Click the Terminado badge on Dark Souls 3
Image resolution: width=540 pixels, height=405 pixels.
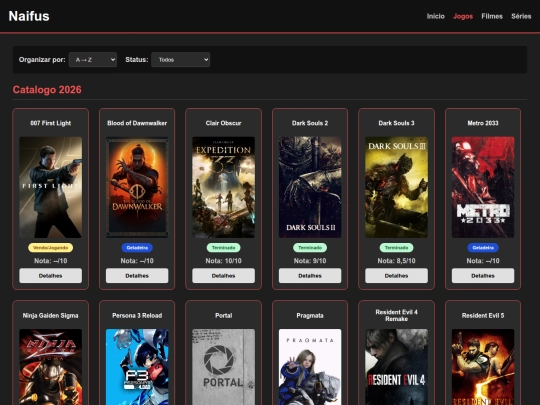[x=396, y=248]
